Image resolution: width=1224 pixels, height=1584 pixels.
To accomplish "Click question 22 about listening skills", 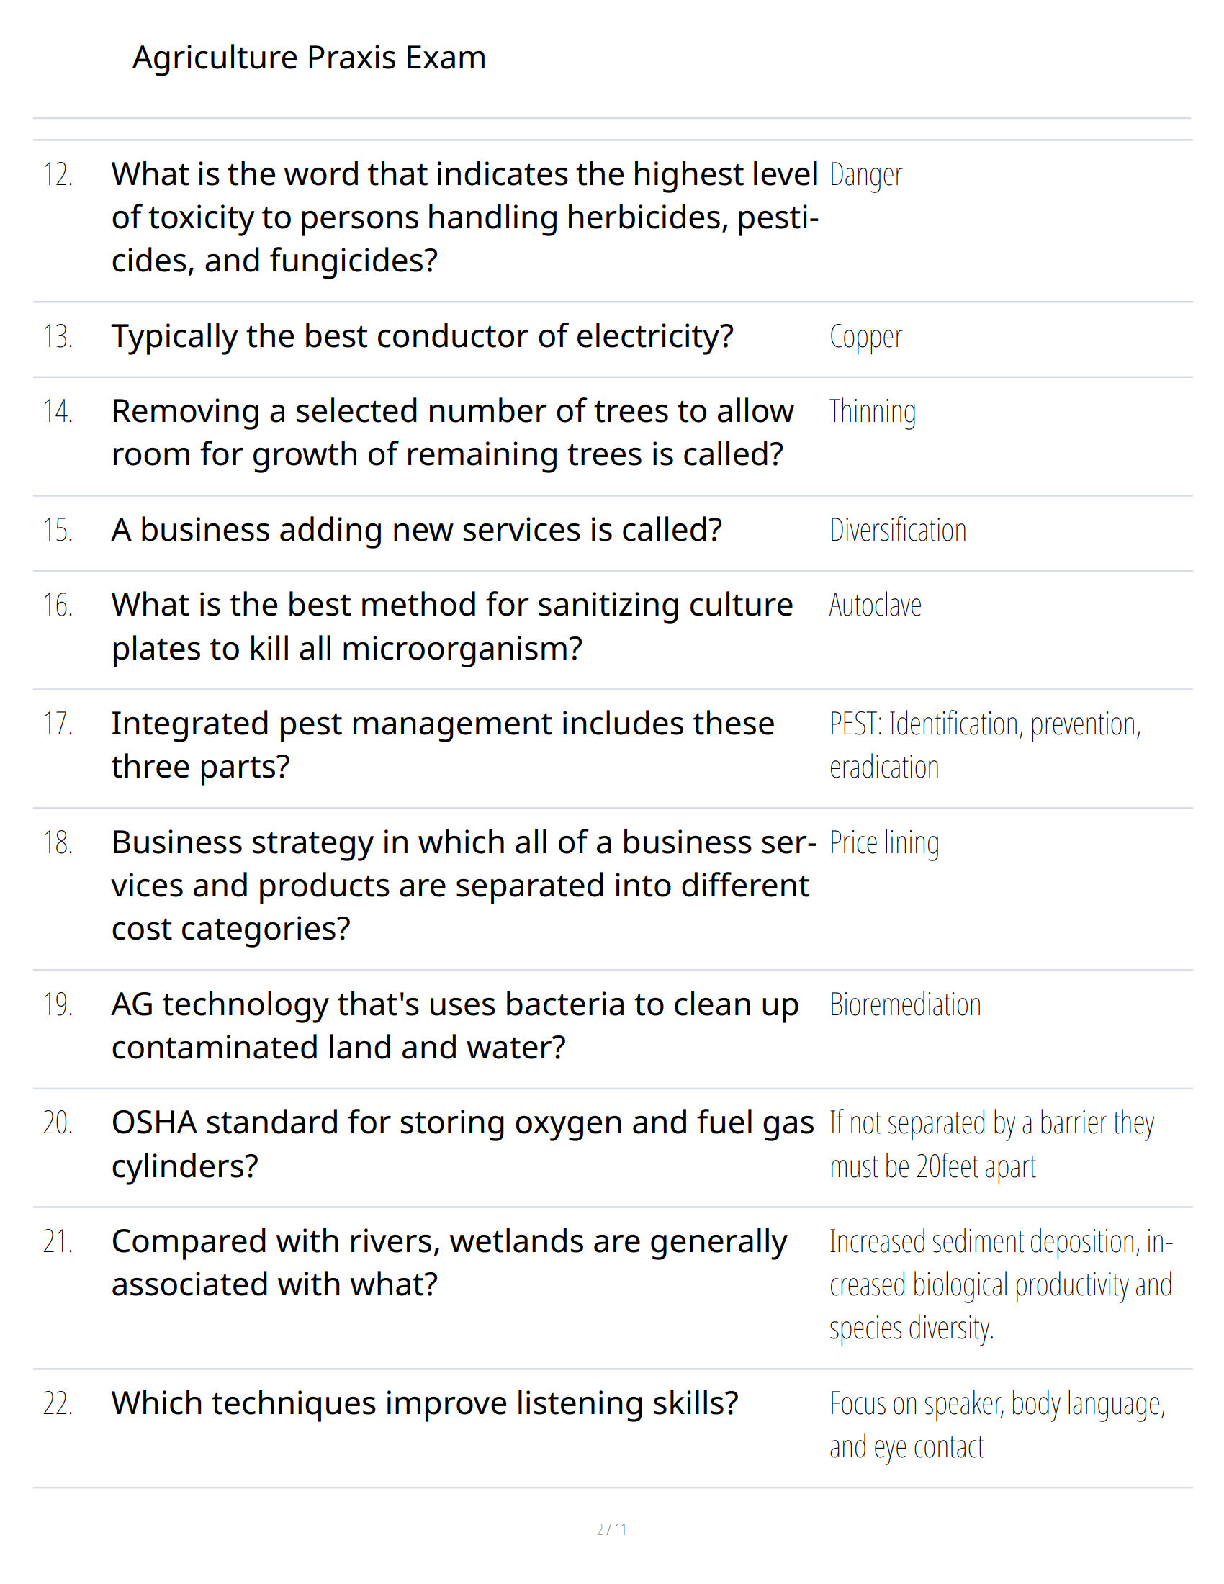I will [x=425, y=1404].
